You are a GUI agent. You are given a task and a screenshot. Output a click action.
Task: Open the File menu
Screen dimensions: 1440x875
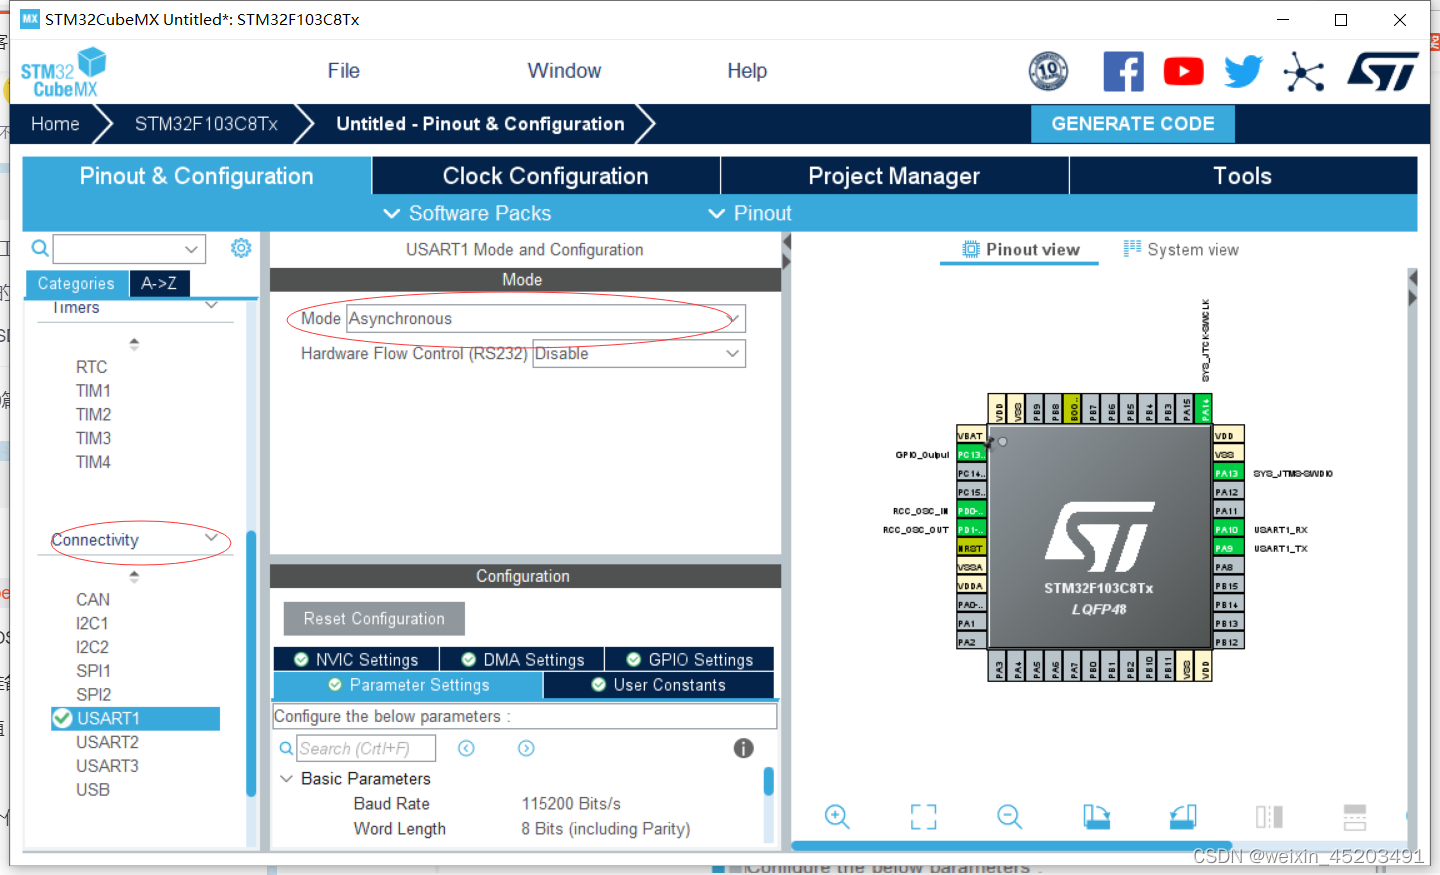tap(343, 71)
